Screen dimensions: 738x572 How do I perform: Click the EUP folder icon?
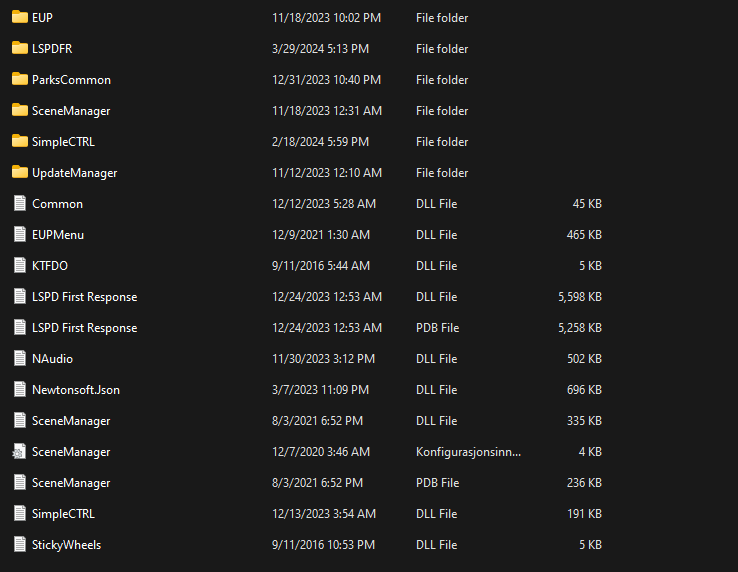pos(20,18)
